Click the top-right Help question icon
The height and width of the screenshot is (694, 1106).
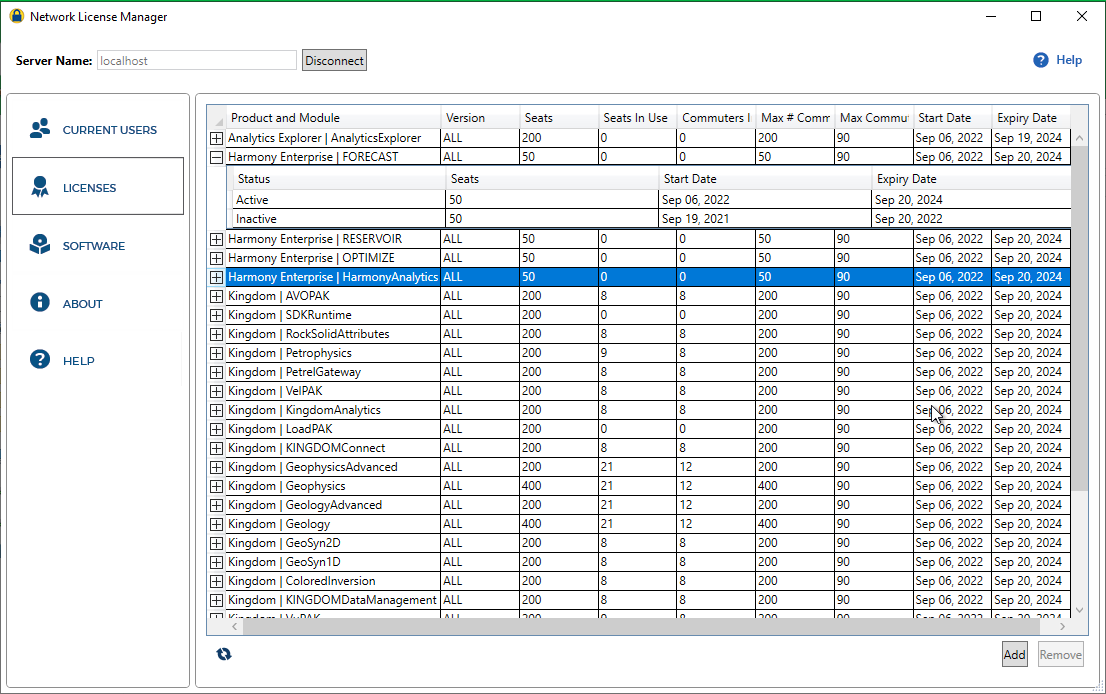(1040, 60)
